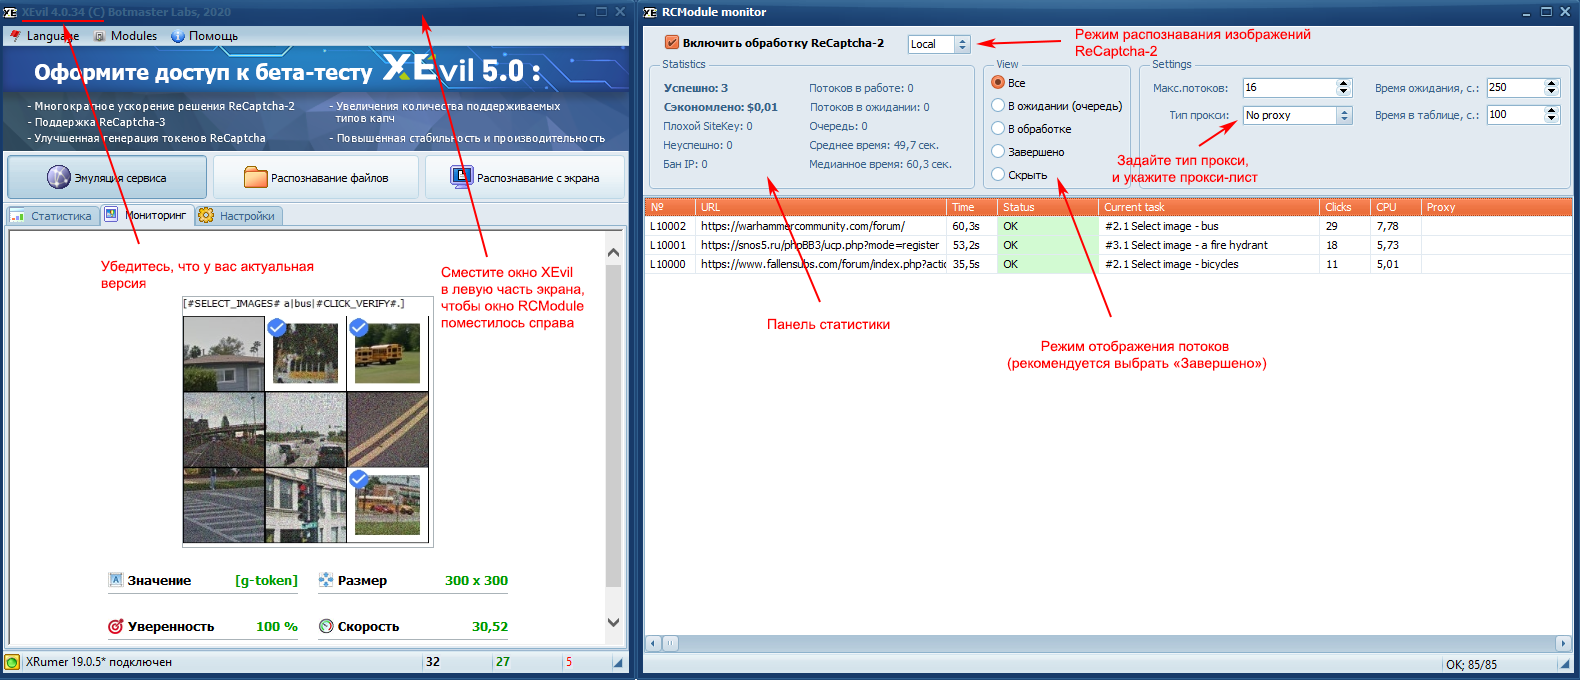Screen dimensions: 1580x680
Task: Click the top-left captcha image tile
Action: tap(224, 353)
